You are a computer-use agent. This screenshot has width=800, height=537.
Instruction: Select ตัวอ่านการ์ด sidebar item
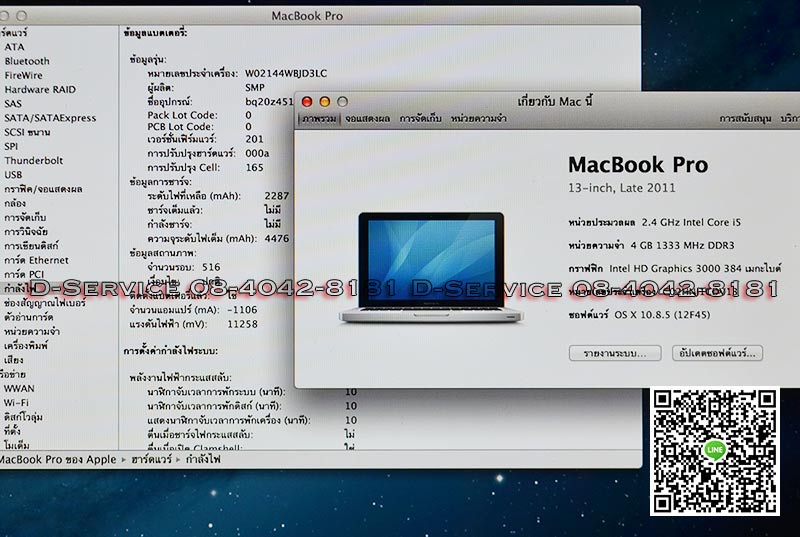pos(29,317)
